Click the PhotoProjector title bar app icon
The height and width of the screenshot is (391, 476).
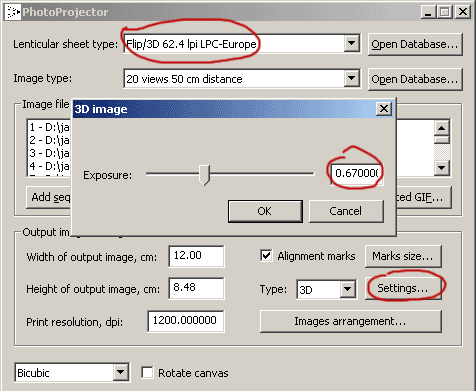coord(13,12)
